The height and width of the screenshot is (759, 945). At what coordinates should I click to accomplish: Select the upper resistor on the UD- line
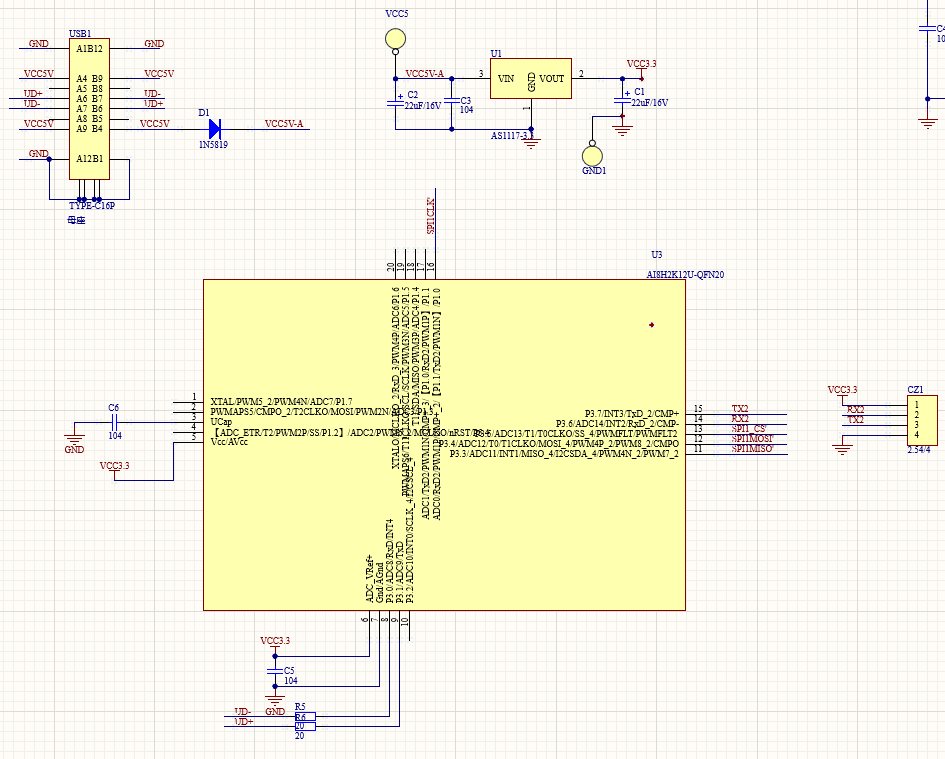point(305,717)
